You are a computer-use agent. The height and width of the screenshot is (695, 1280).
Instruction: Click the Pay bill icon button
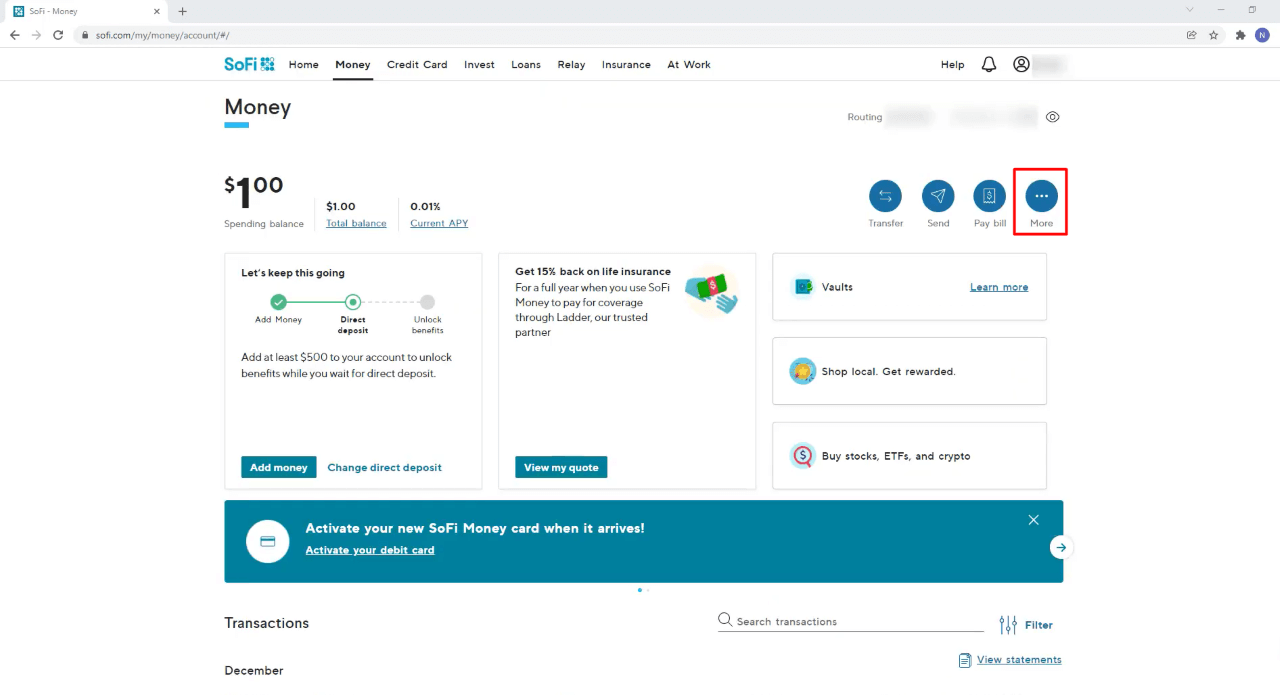990,196
